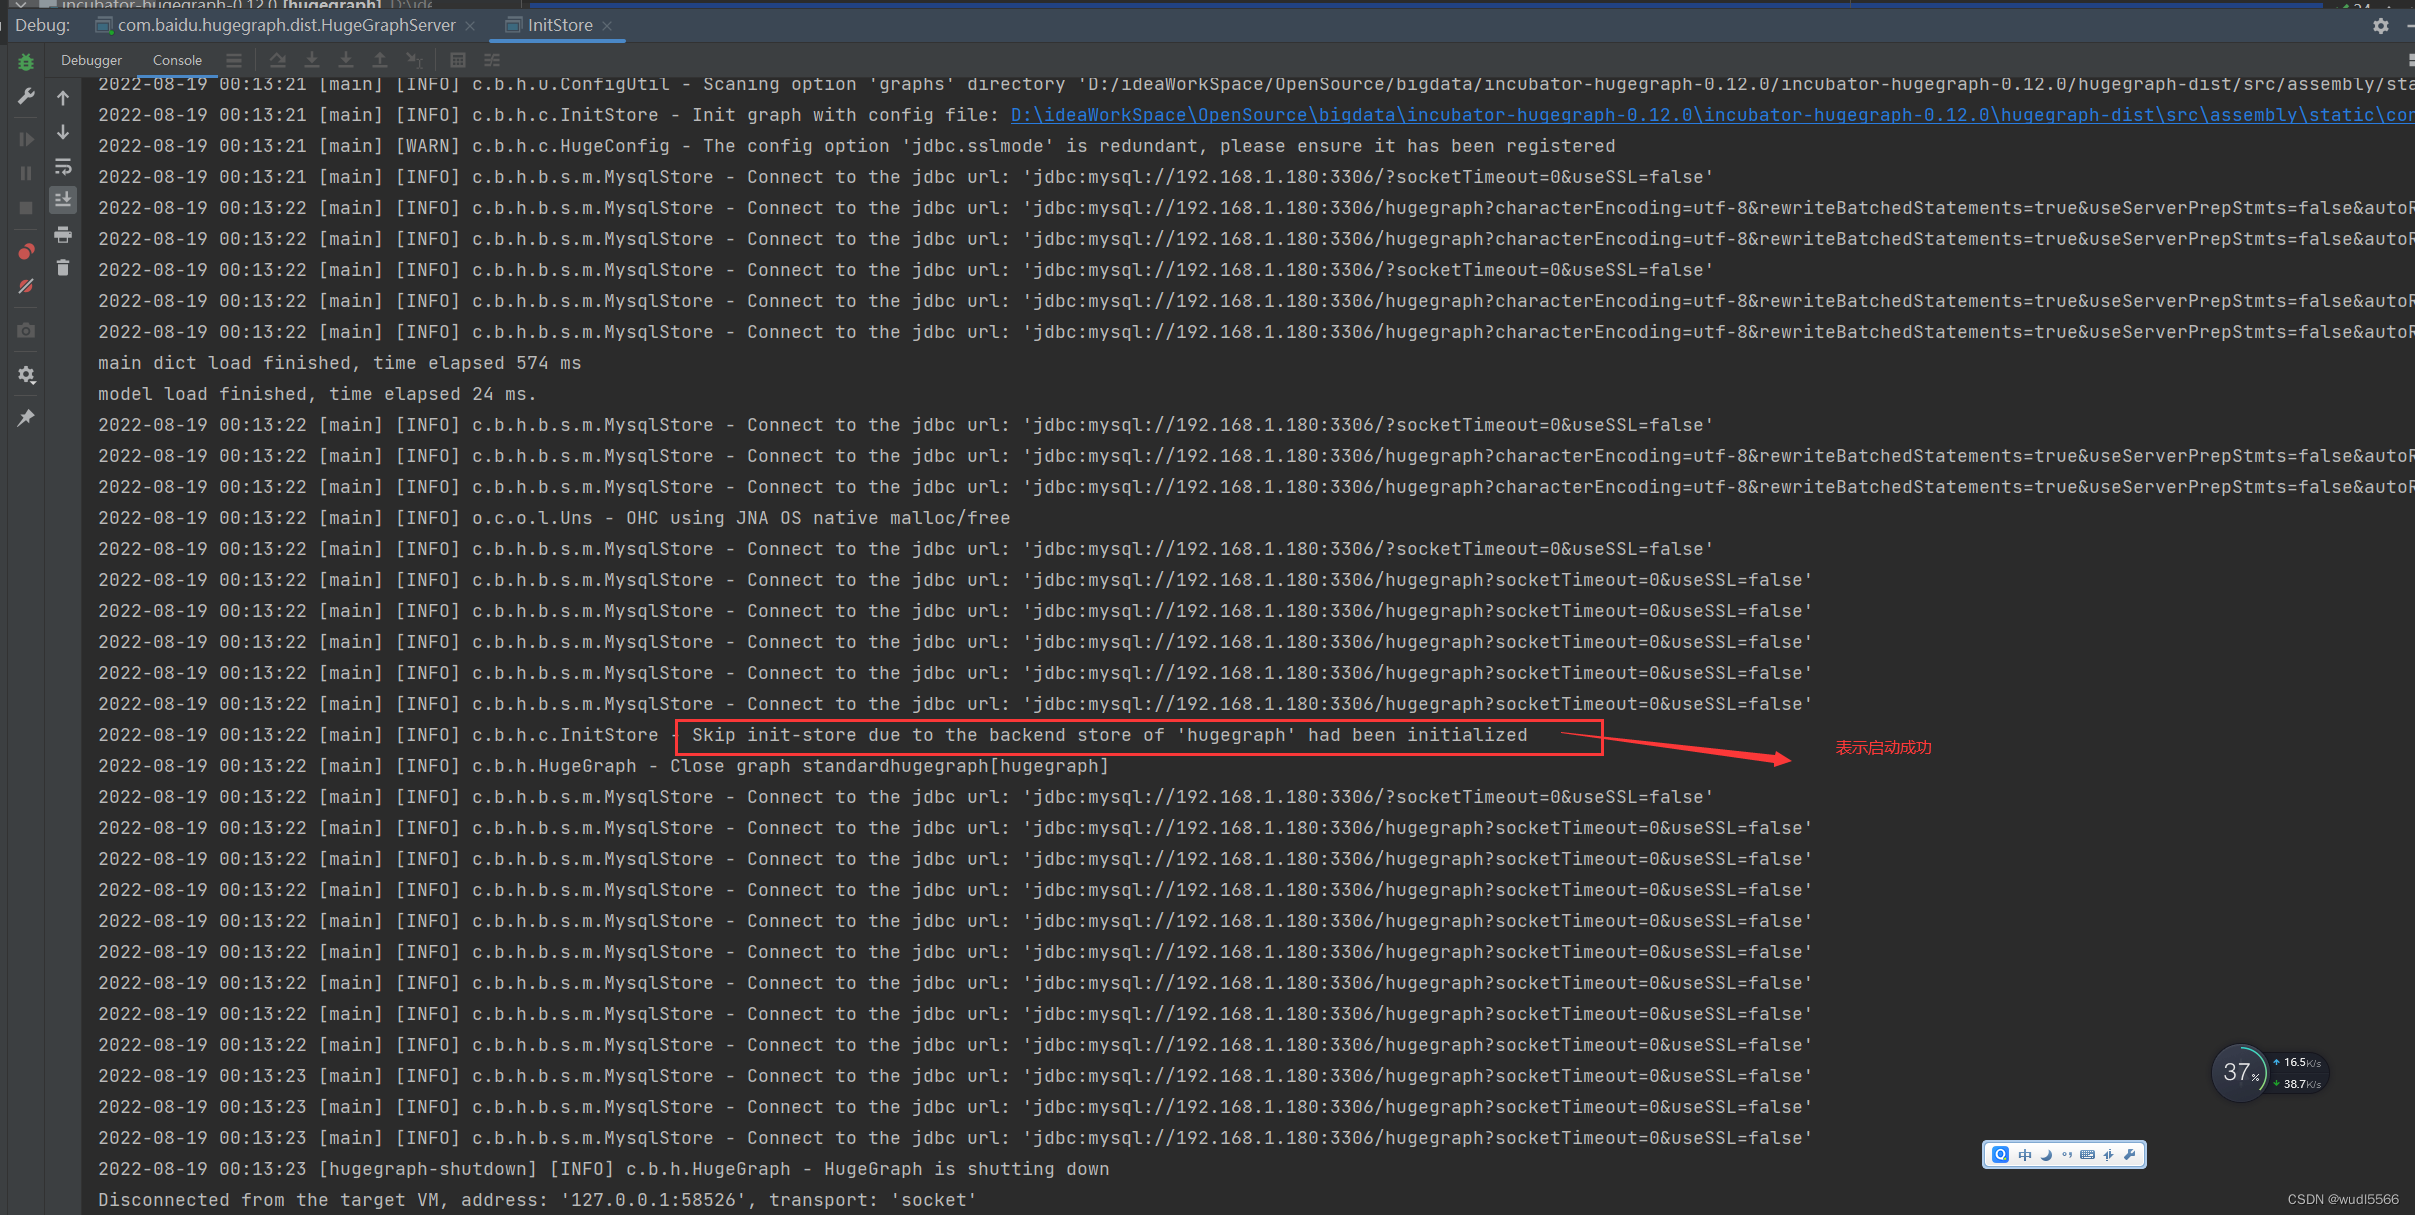Click 'HugeGraph is shutting down' line
The width and height of the screenshot is (2415, 1215).
(x=603, y=1169)
